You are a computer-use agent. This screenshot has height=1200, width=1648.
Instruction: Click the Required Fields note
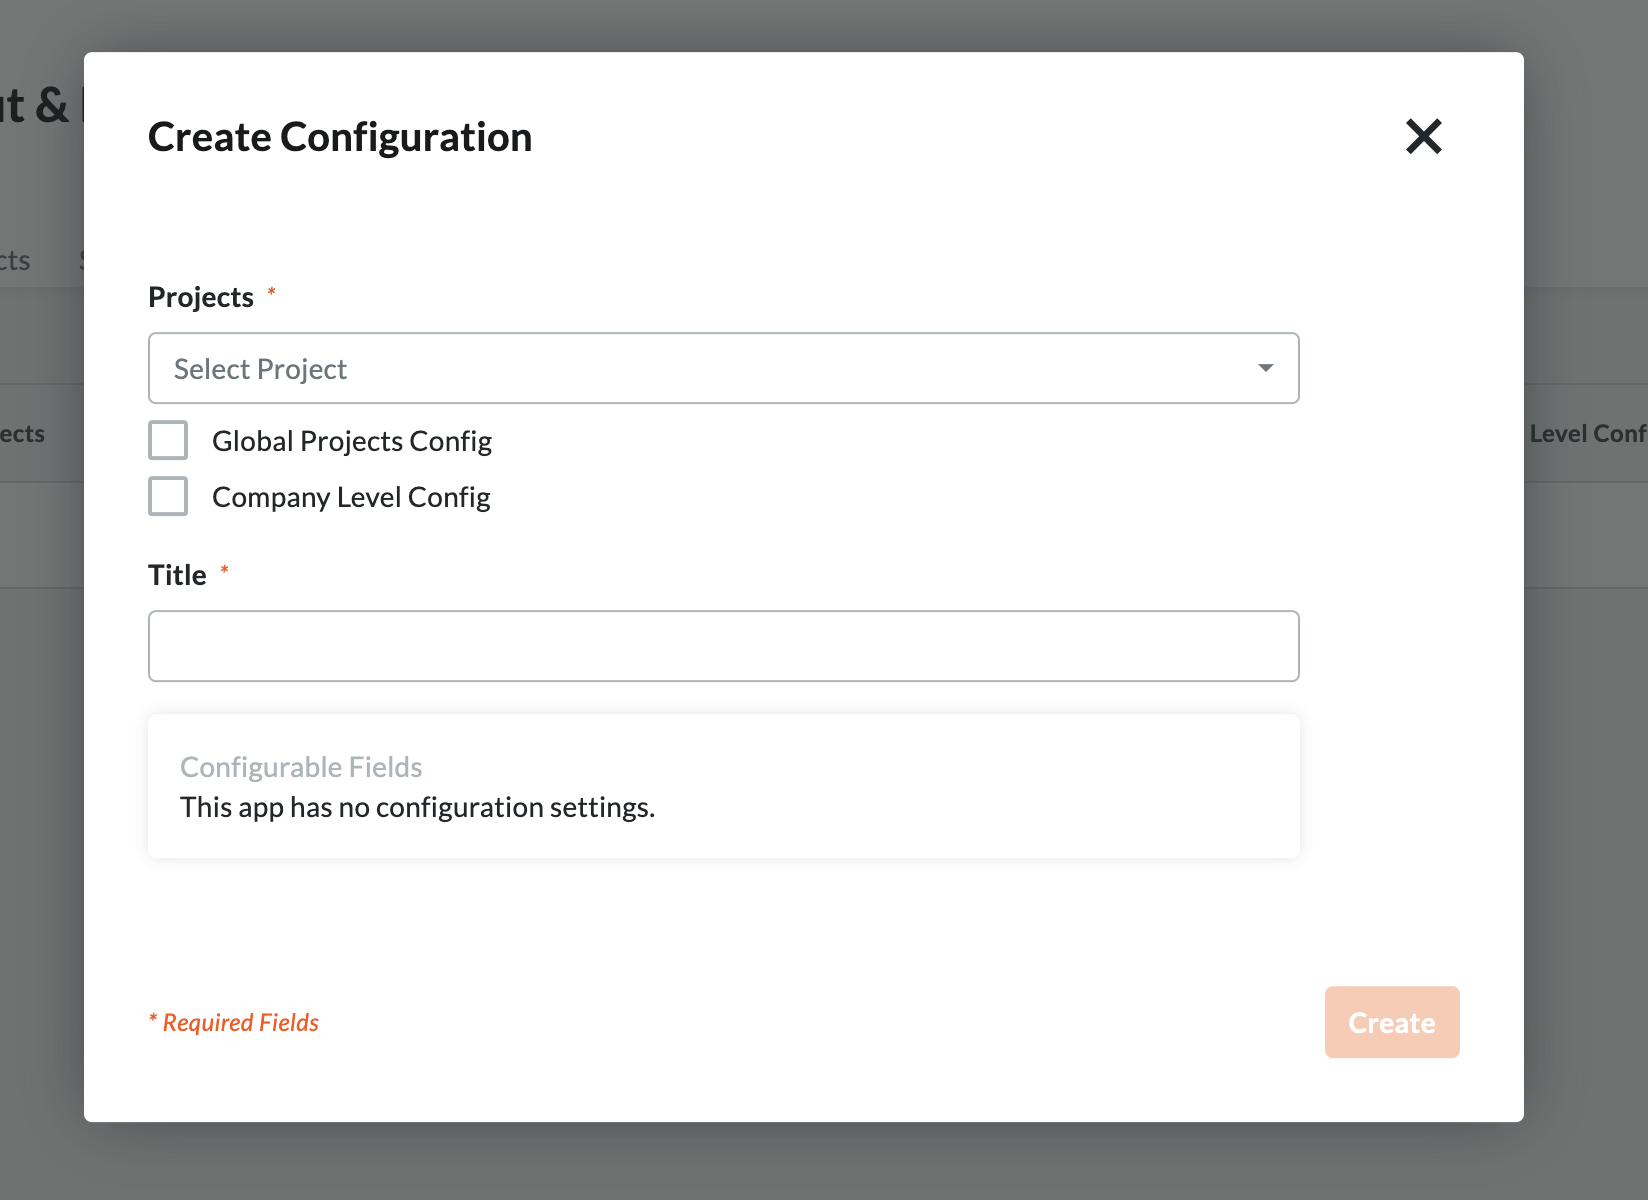pos(234,1022)
